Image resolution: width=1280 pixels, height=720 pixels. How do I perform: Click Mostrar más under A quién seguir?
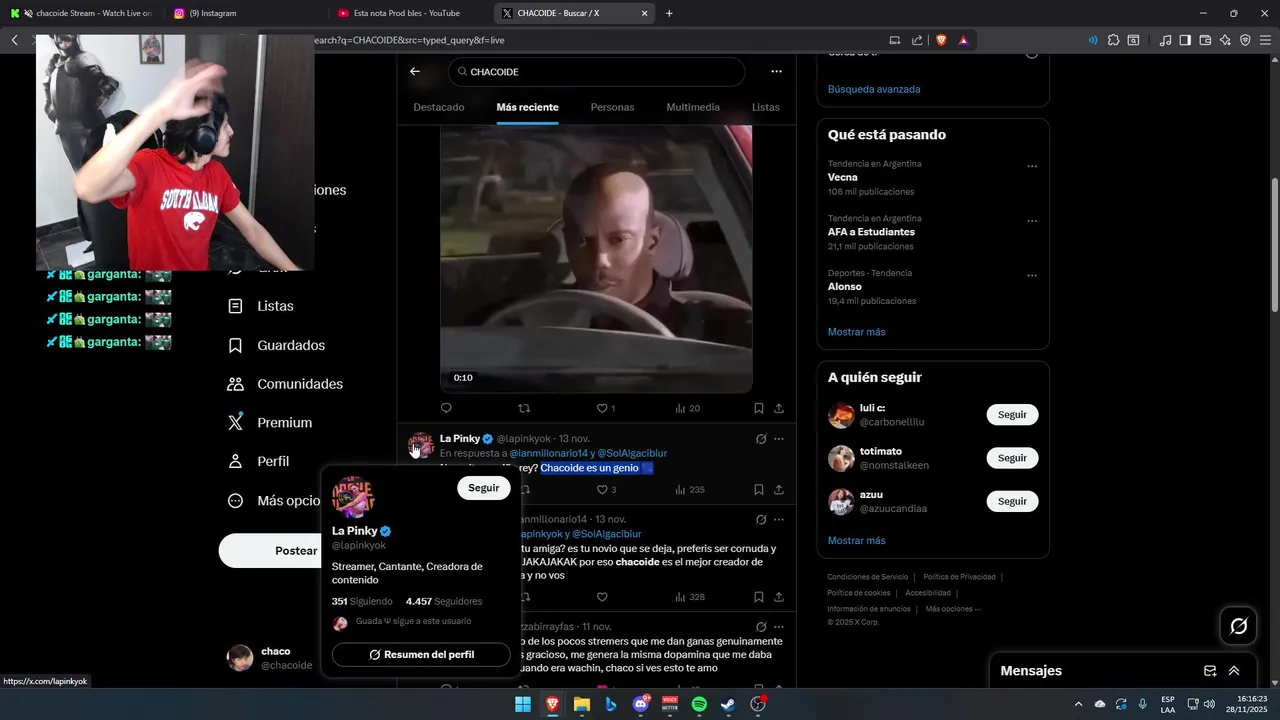click(x=856, y=541)
